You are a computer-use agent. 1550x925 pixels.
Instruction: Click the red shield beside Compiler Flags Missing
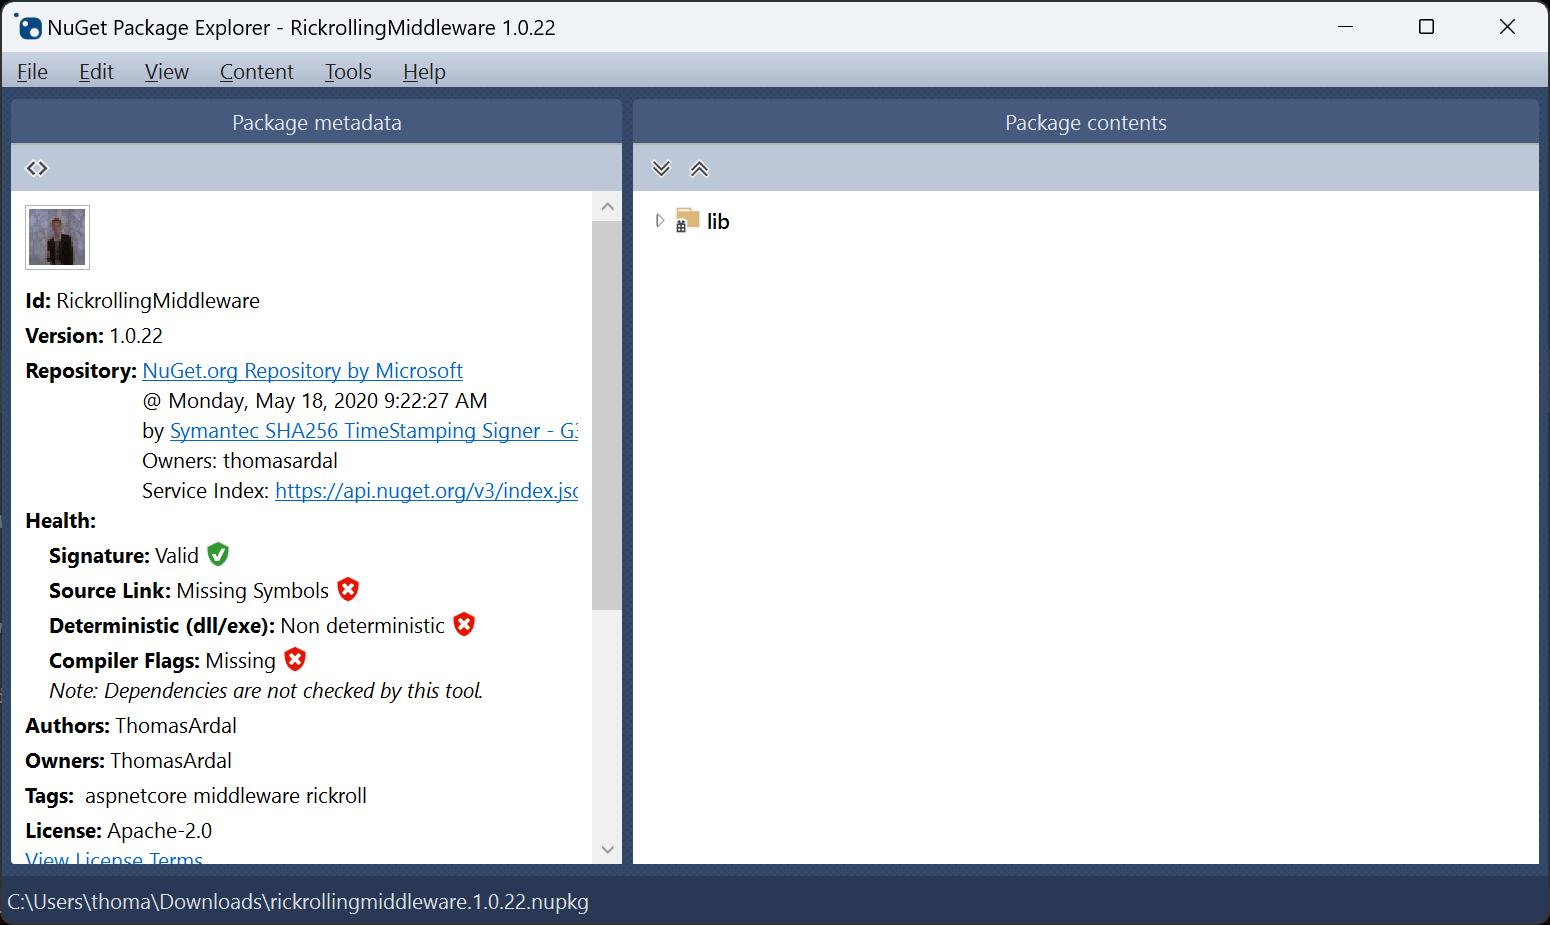tap(294, 659)
